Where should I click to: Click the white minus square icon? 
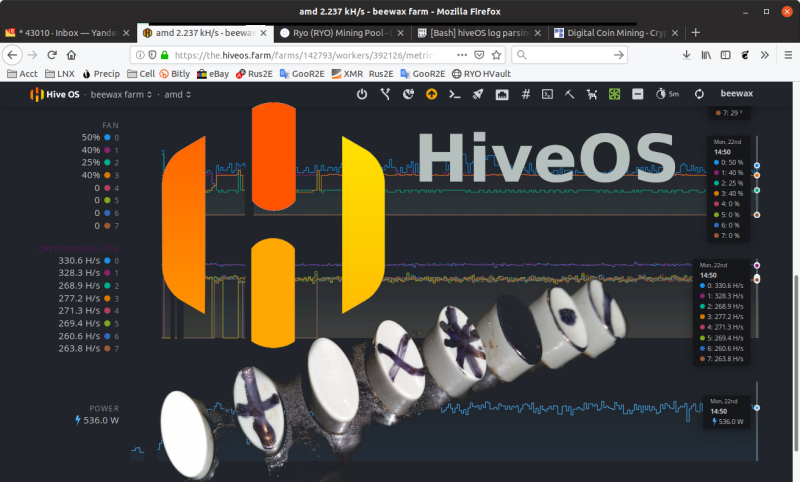coord(638,94)
